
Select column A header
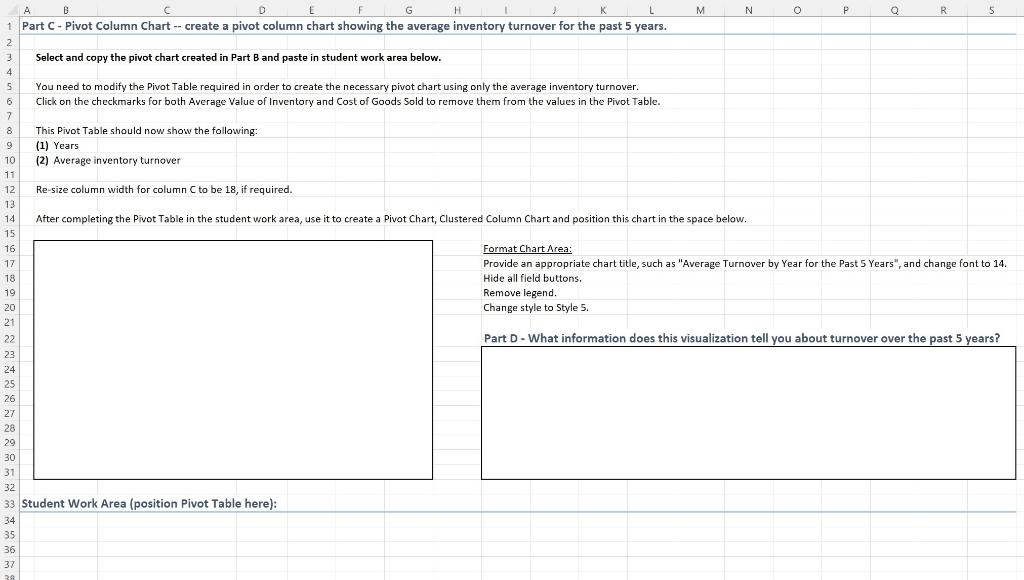coord(27,10)
